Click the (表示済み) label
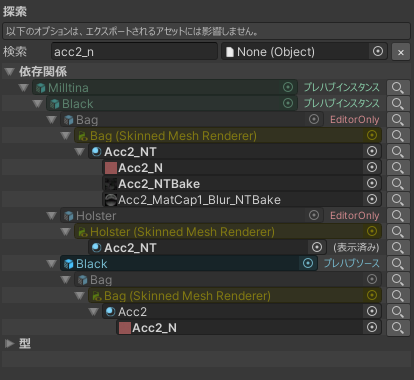 (356, 248)
